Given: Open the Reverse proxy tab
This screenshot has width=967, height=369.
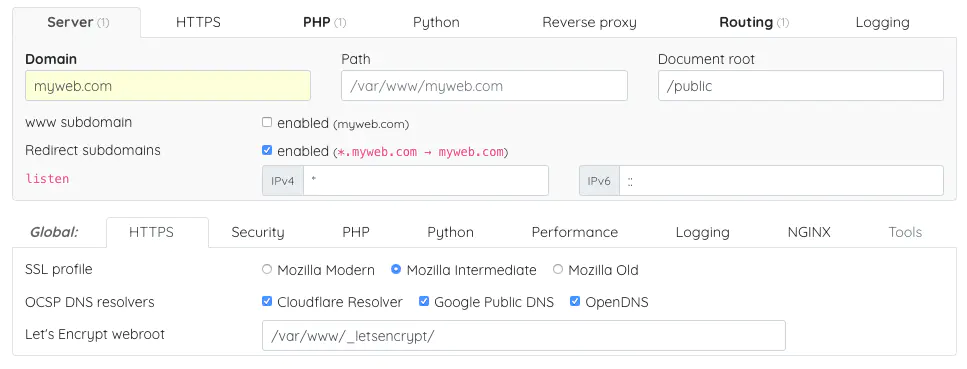Looking at the screenshot, I should 589,23.
